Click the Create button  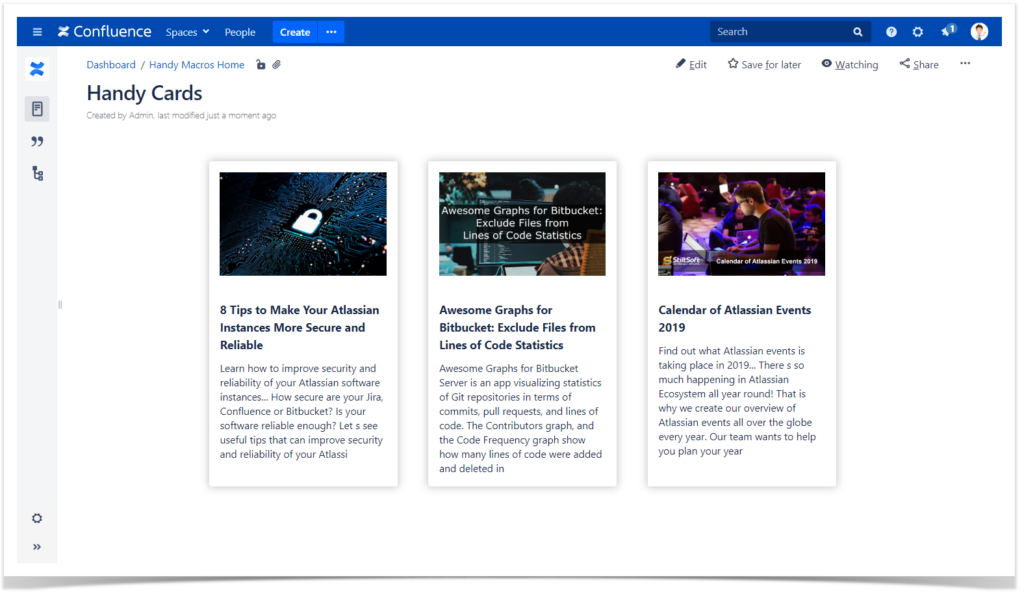point(294,31)
